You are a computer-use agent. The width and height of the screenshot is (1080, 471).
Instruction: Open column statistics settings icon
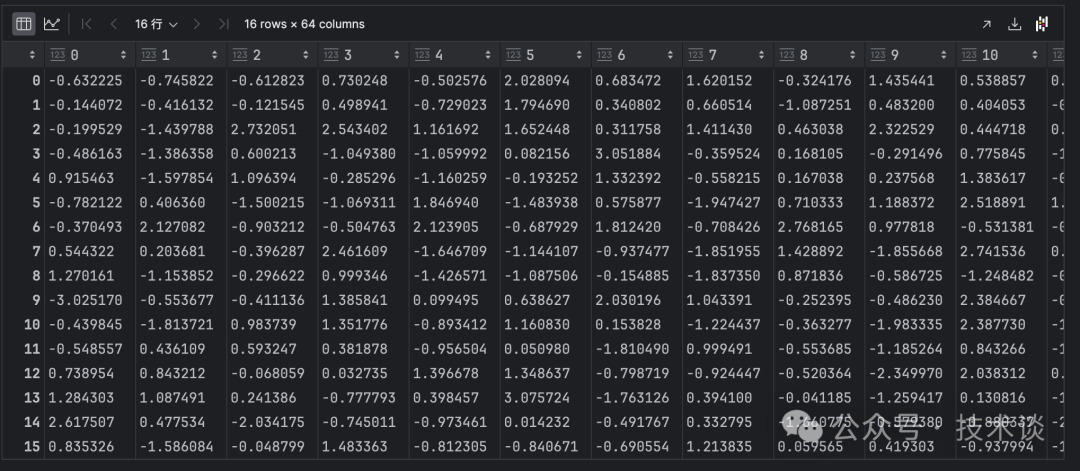(1041, 24)
